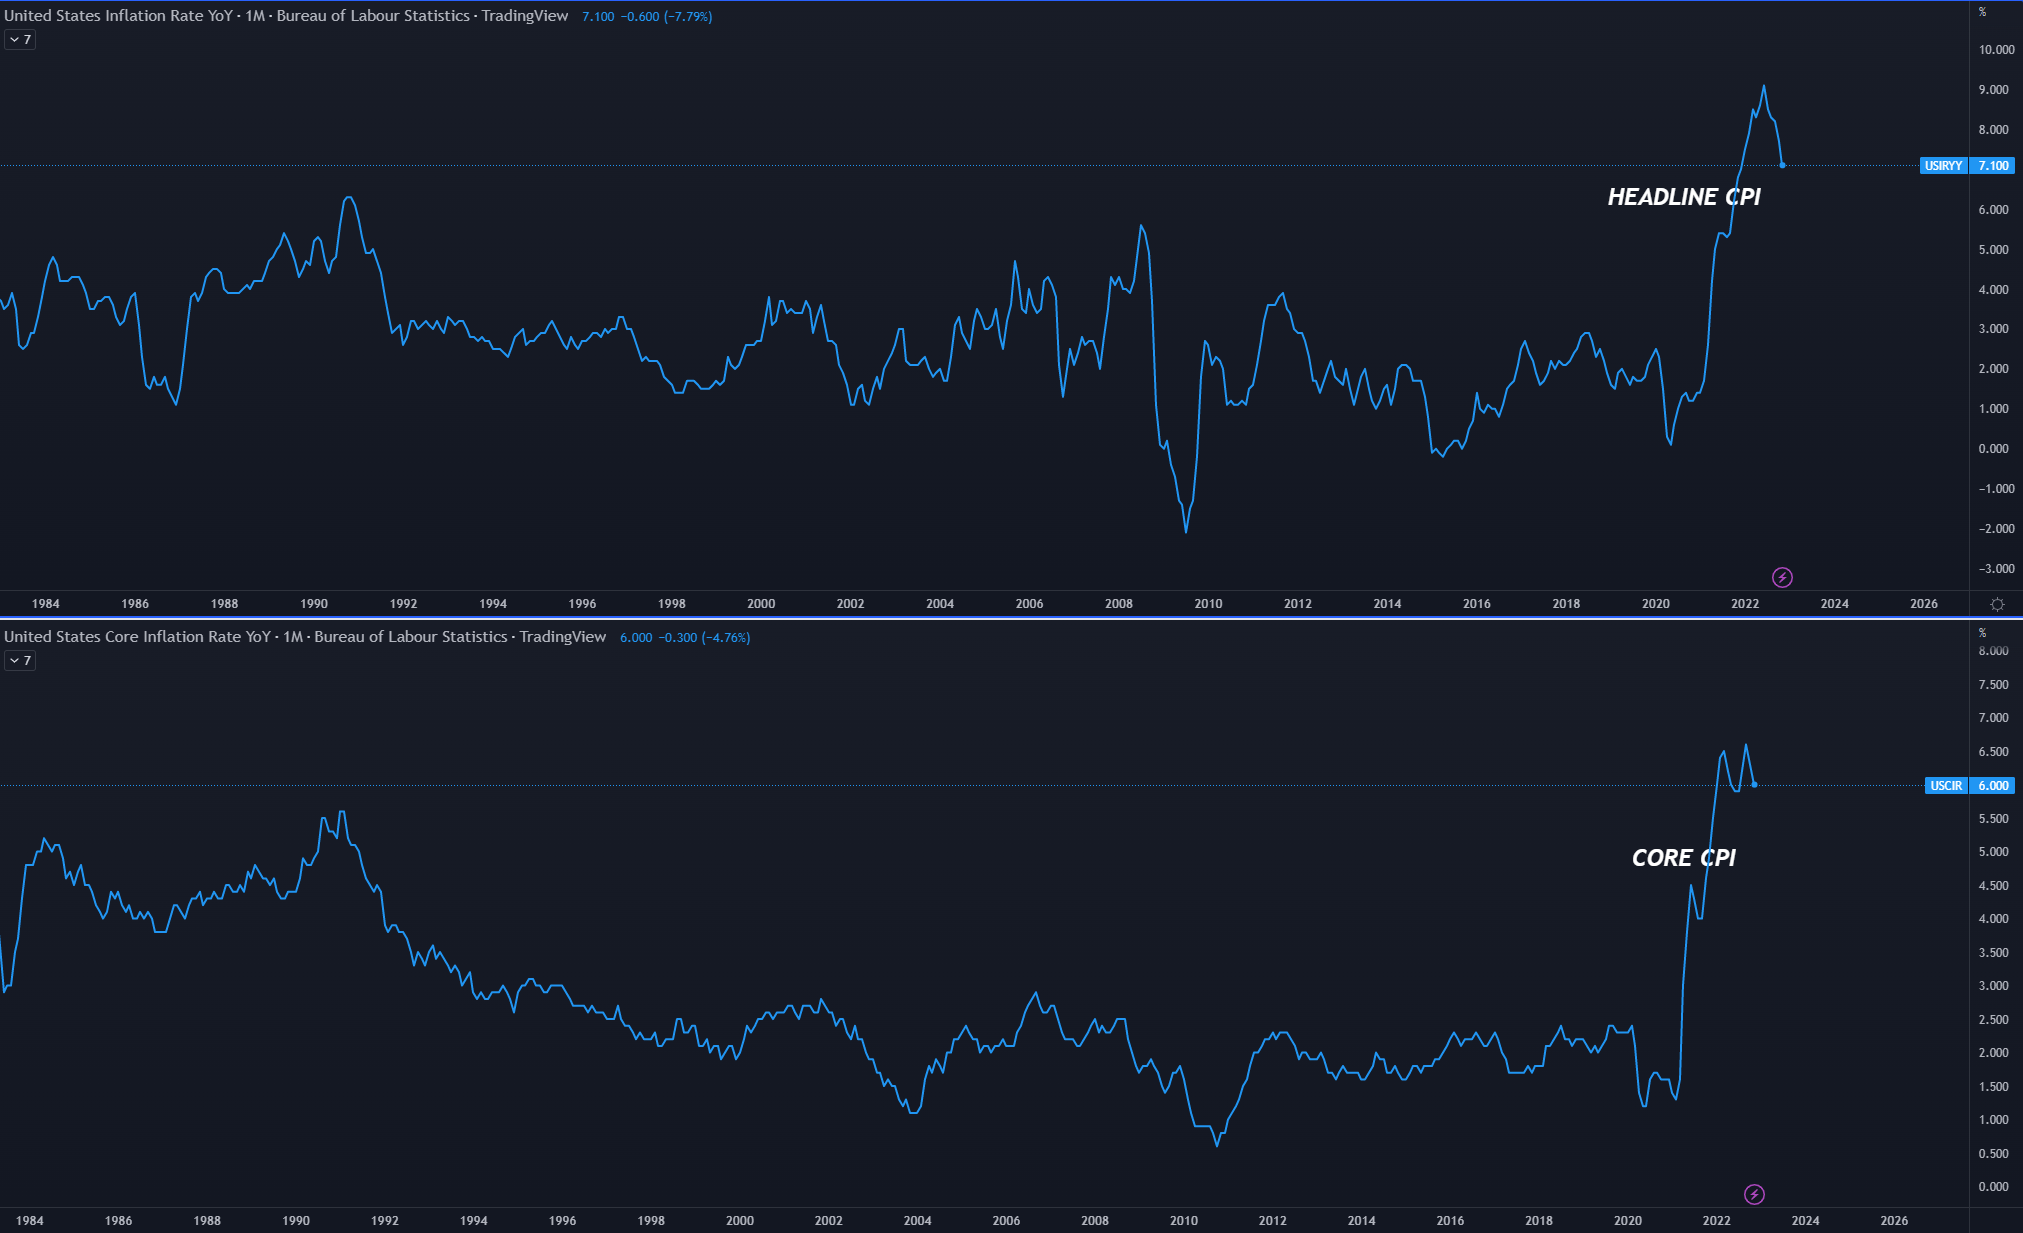Screen dimensions: 2023x1233
Task: Open the United States Inflation Rate YoY legend title
Action: pos(117,16)
